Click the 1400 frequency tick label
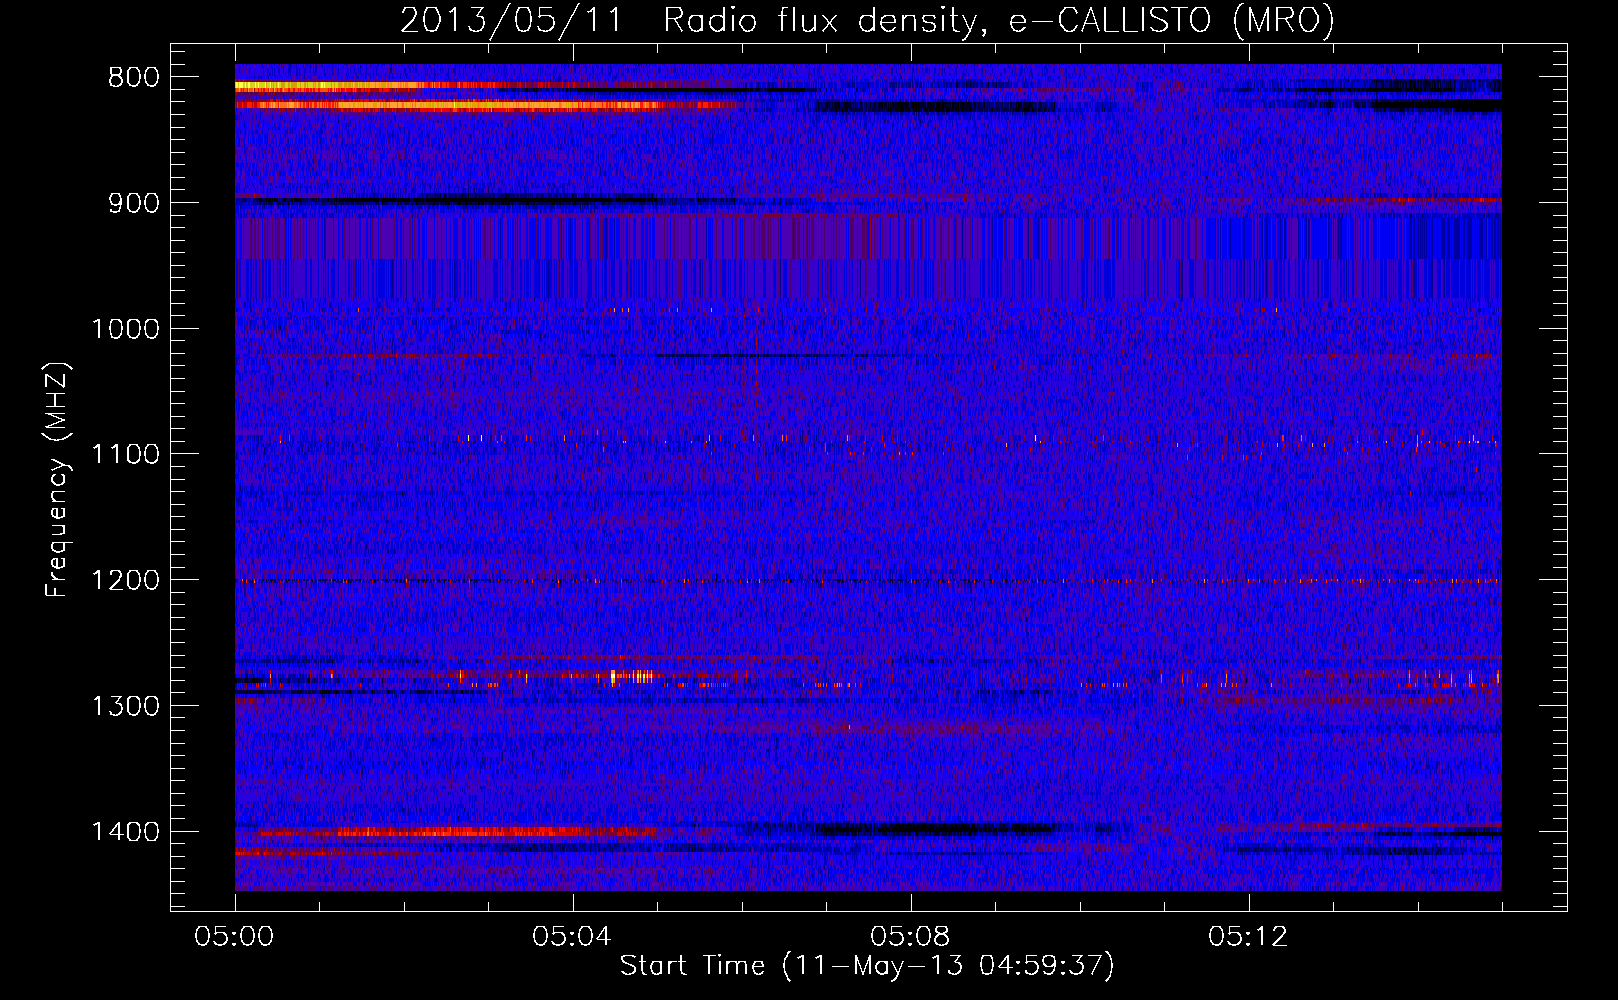 [125, 832]
